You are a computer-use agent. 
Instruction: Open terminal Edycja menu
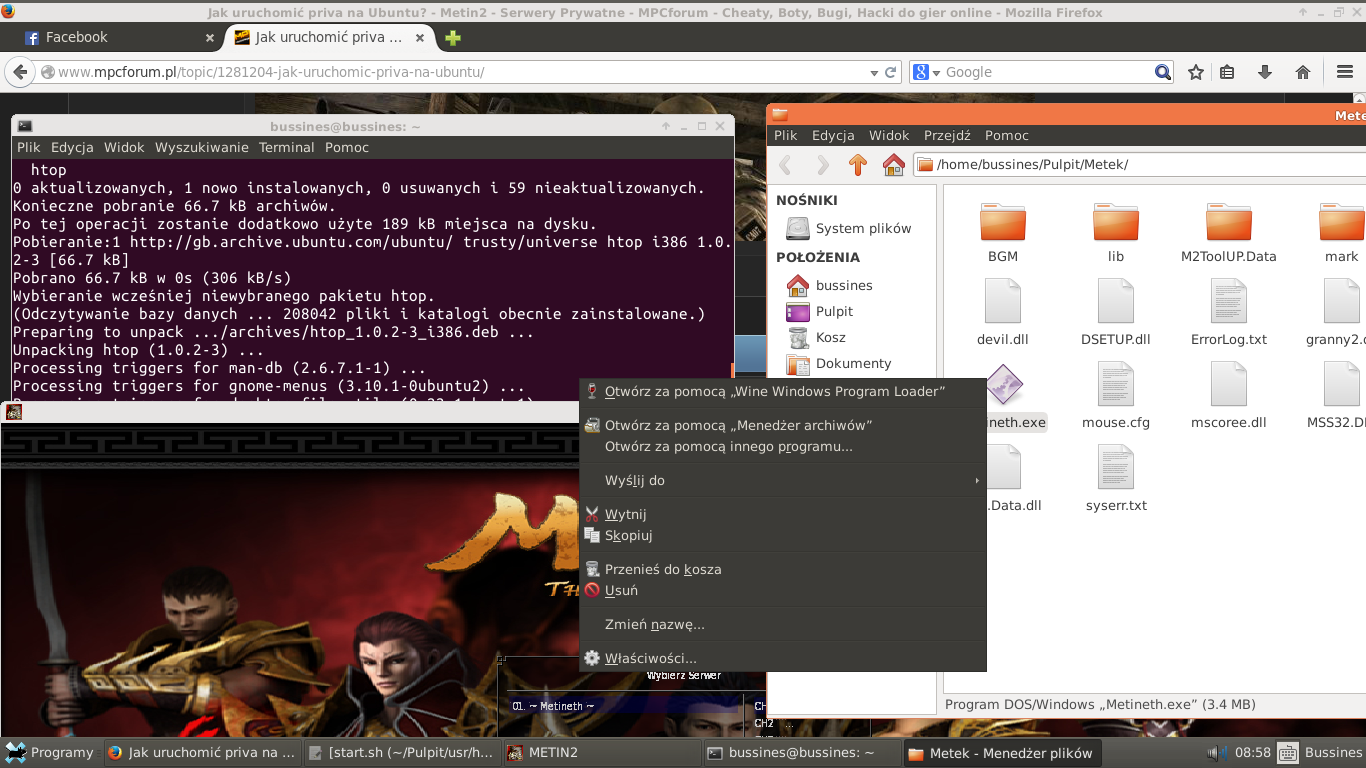click(72, 147)
